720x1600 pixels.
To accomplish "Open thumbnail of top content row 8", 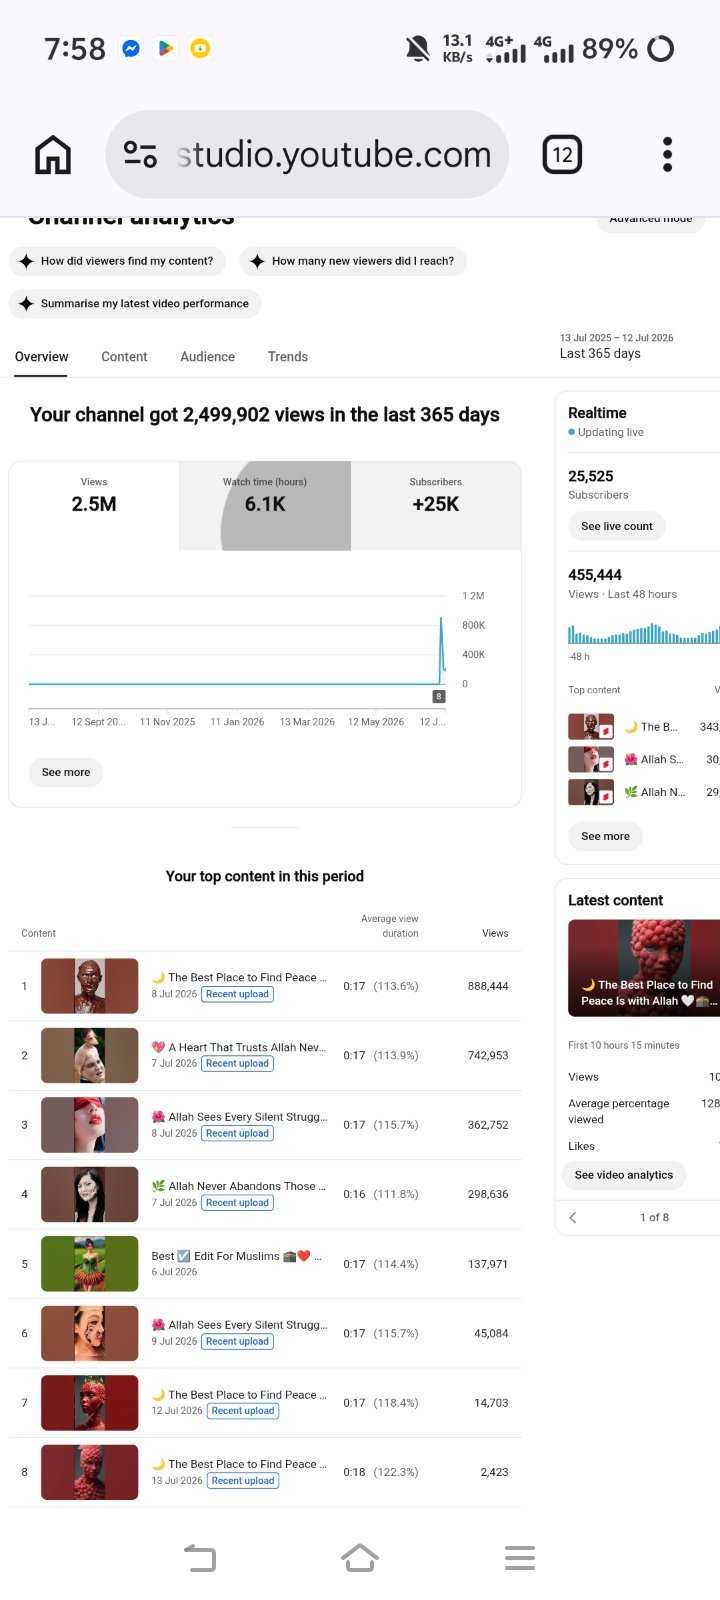I will click(x=90, y=1472).
